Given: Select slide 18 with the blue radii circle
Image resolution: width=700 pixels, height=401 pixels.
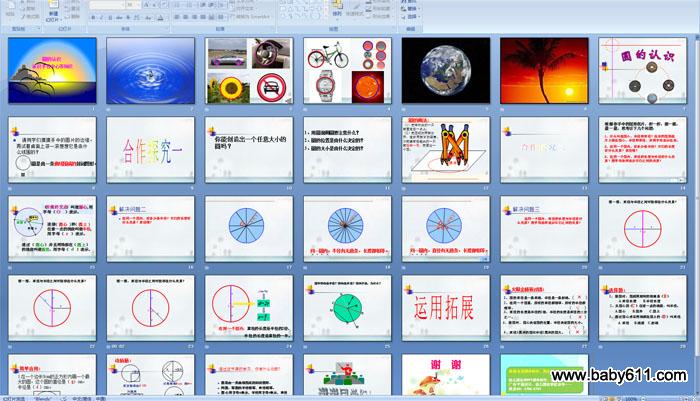Looking at the screenshot, I should pyautogui.click(x=347, y=229).
